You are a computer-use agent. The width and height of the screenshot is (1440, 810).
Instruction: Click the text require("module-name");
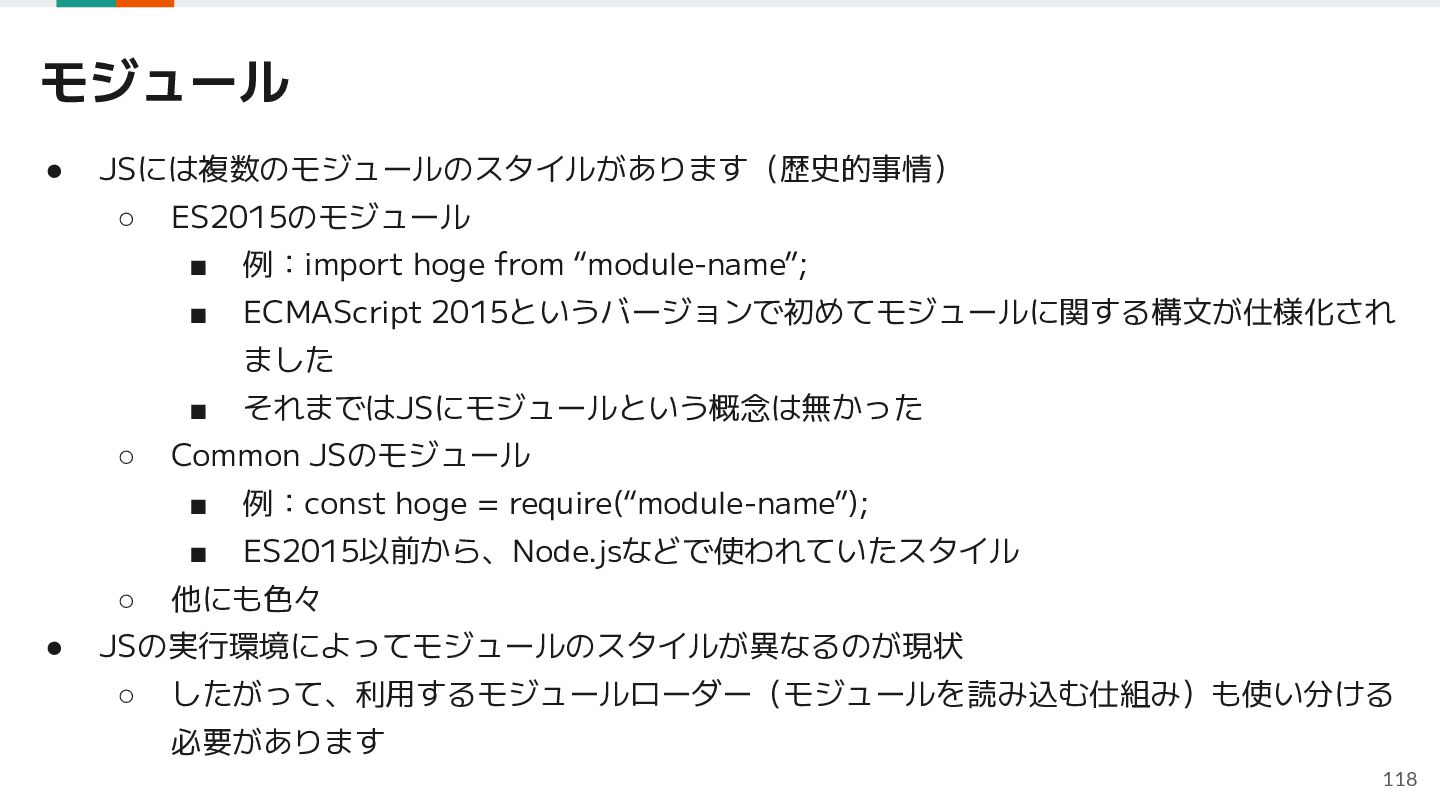689,503
